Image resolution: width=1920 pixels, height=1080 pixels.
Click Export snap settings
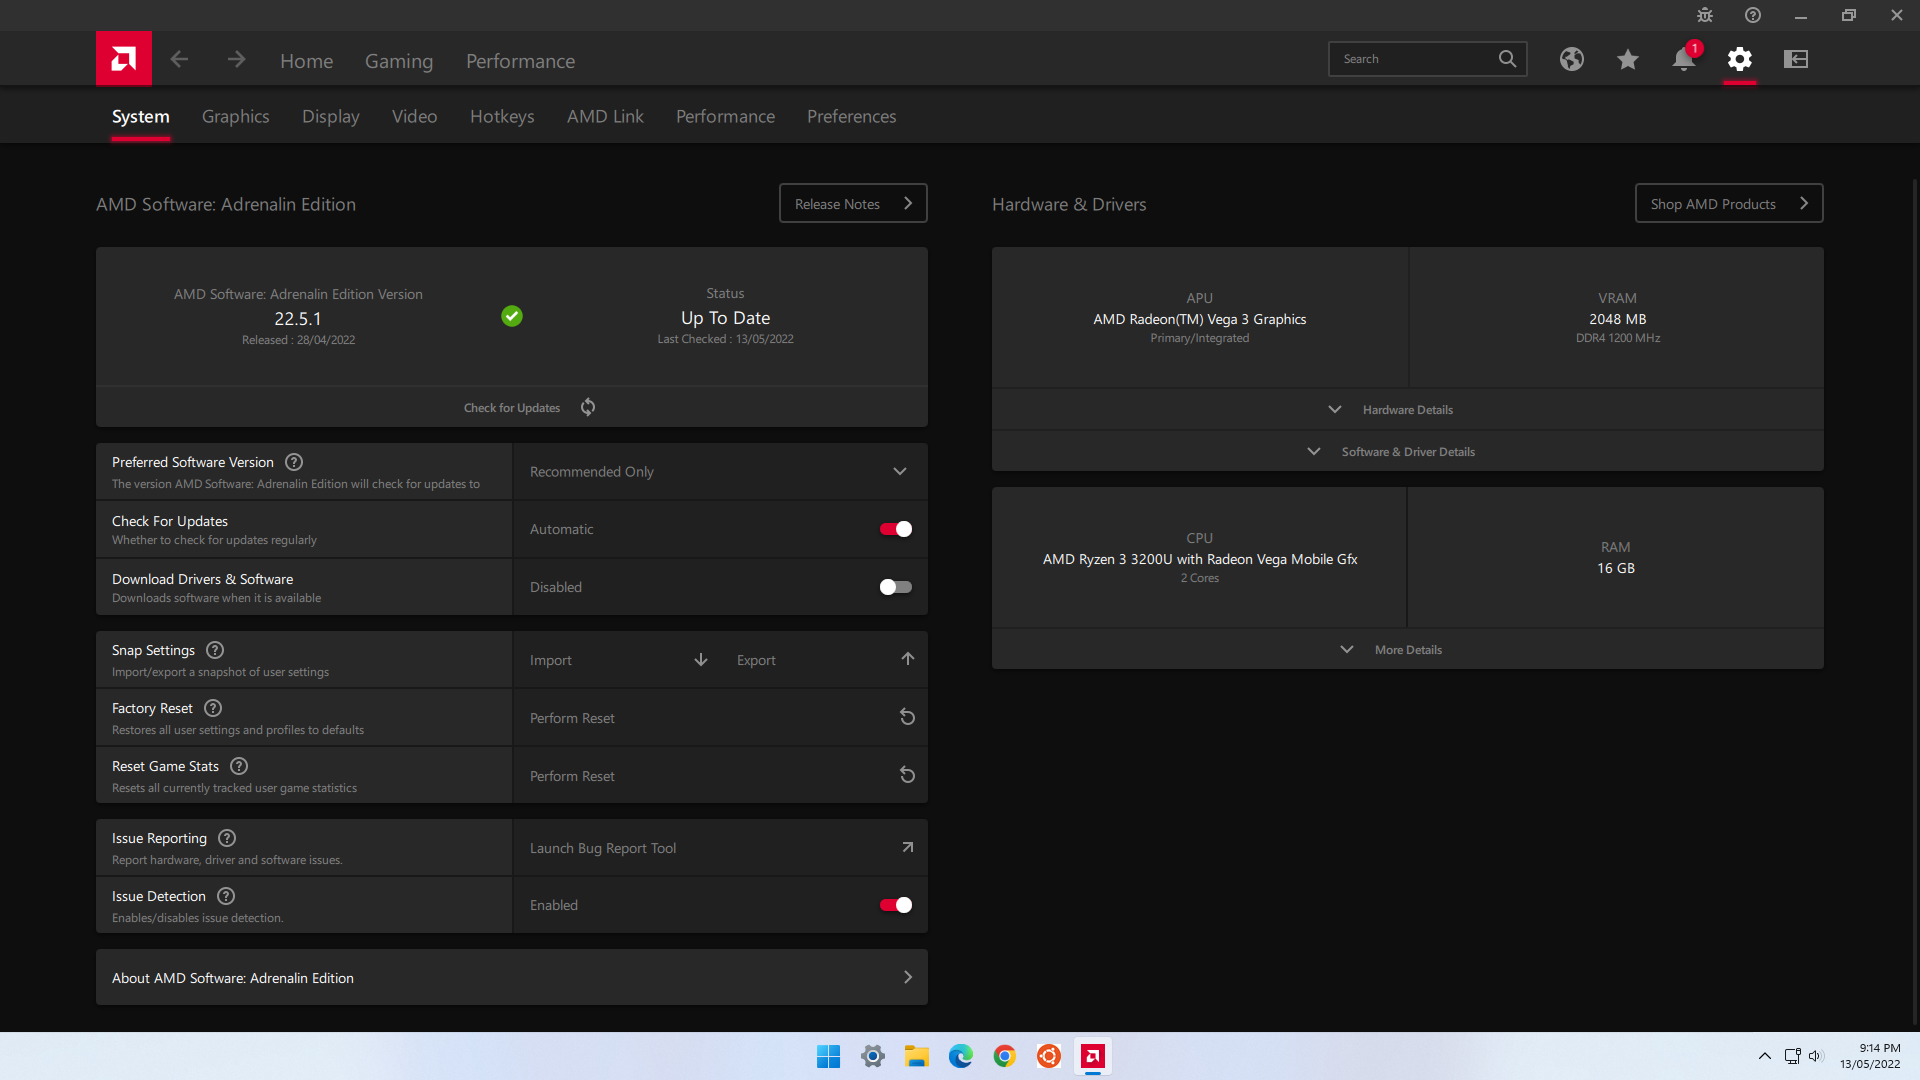[x=756, y=660]
